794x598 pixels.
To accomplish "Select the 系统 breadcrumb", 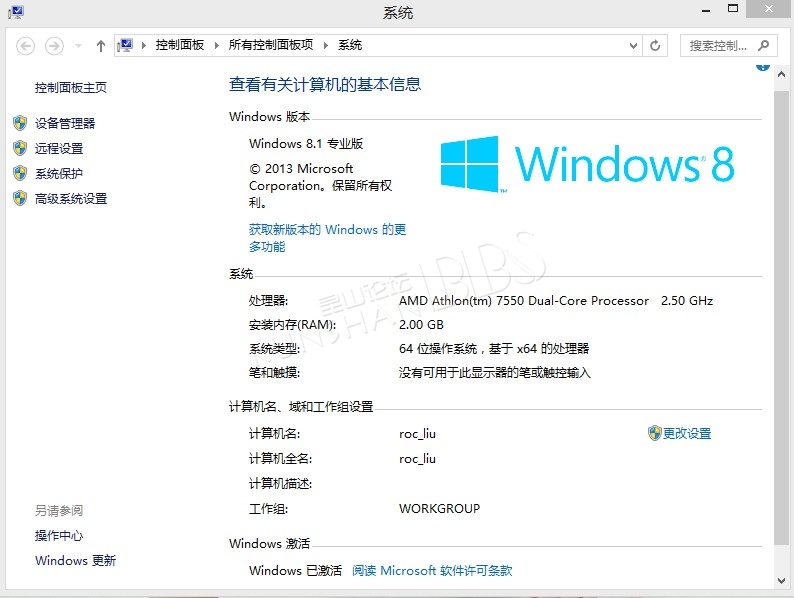I will point(350,45).
